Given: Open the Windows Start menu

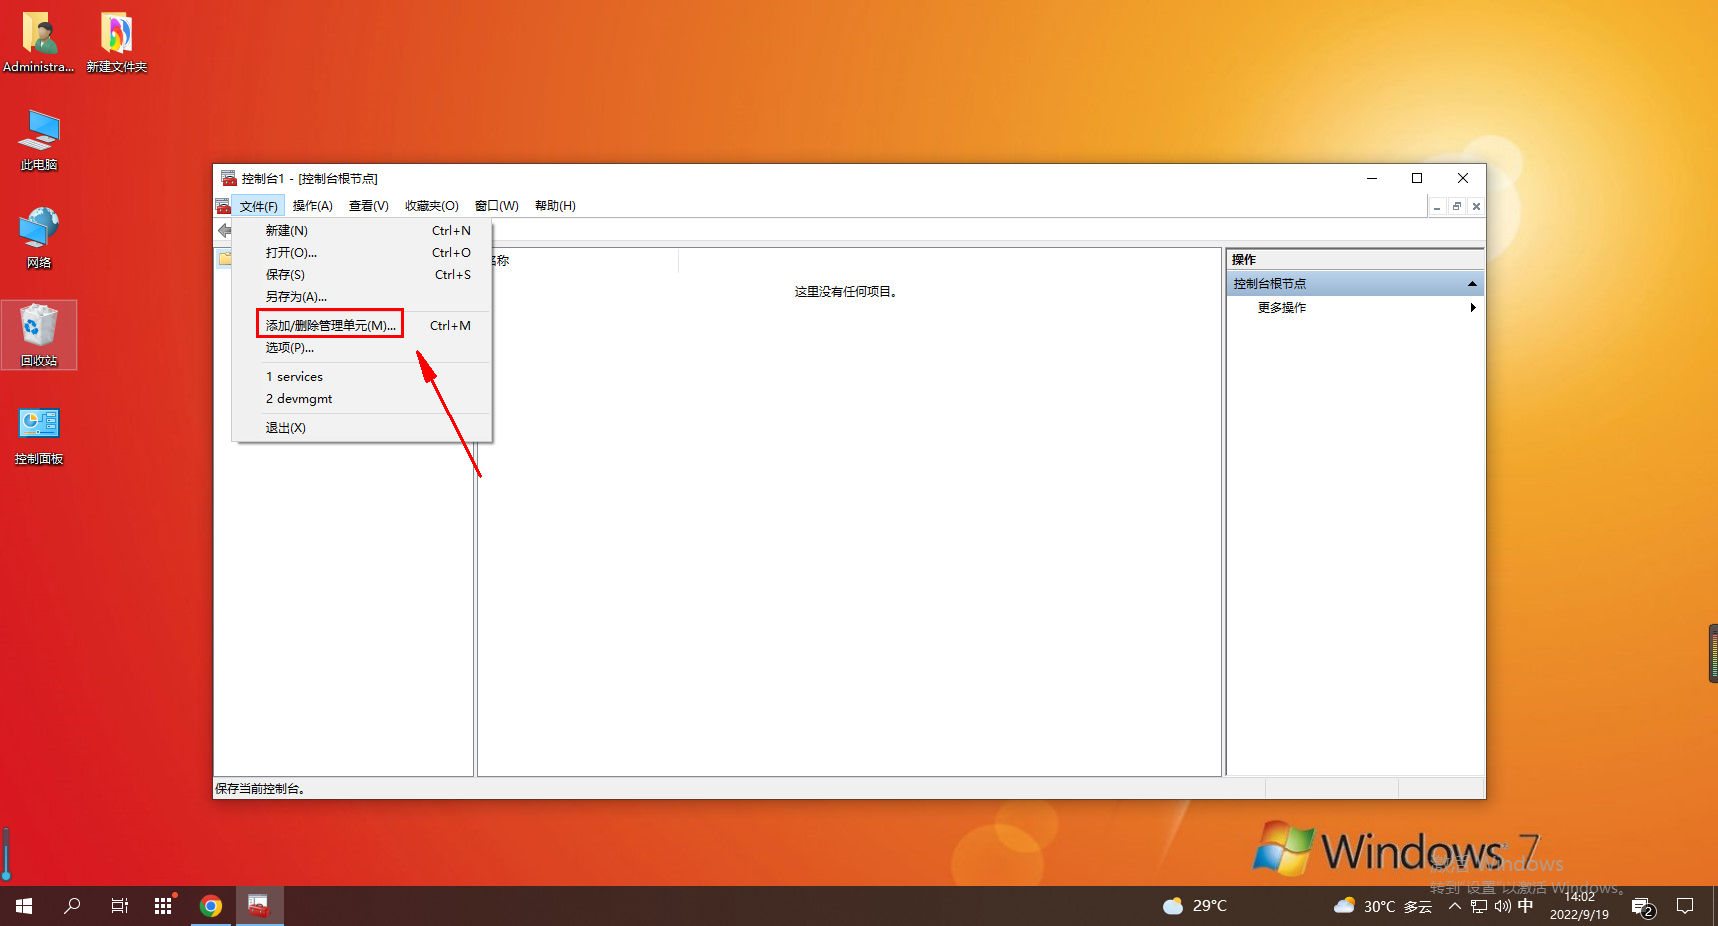Looking at the screenshot, I should click(x=24, y=906).
